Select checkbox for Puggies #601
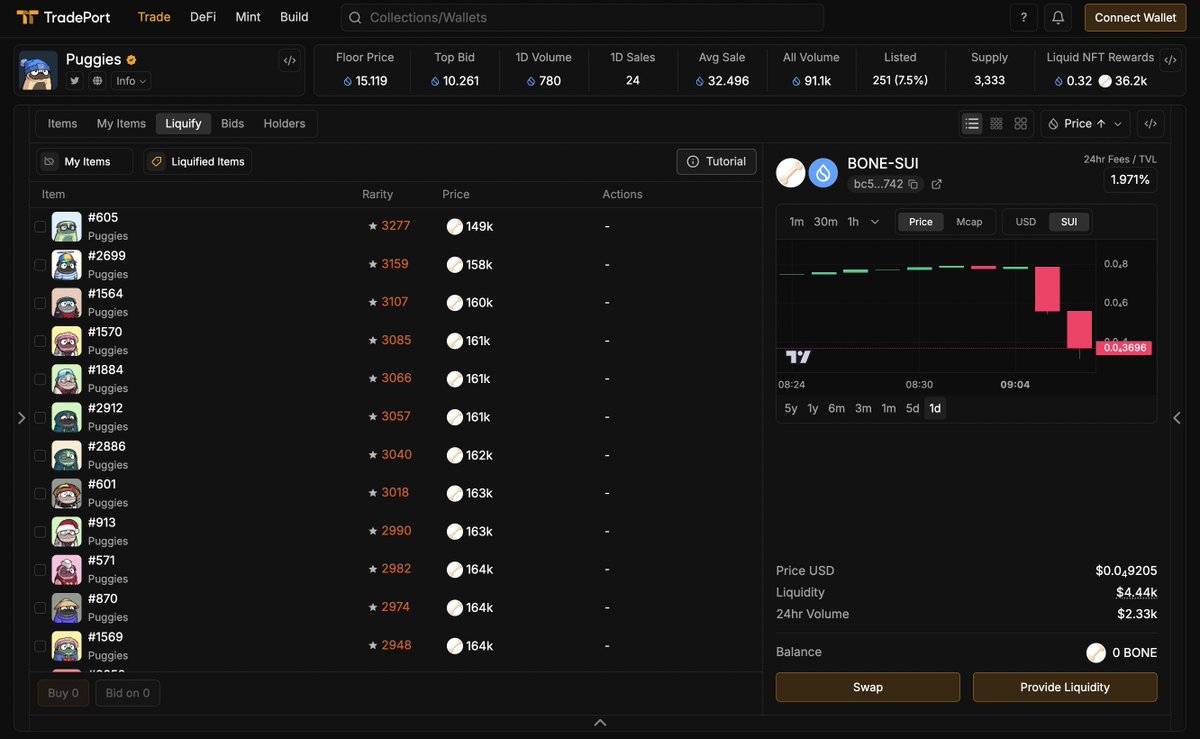Image resolution: width=1200 pixels, height=739 pixels. [40, 493]
